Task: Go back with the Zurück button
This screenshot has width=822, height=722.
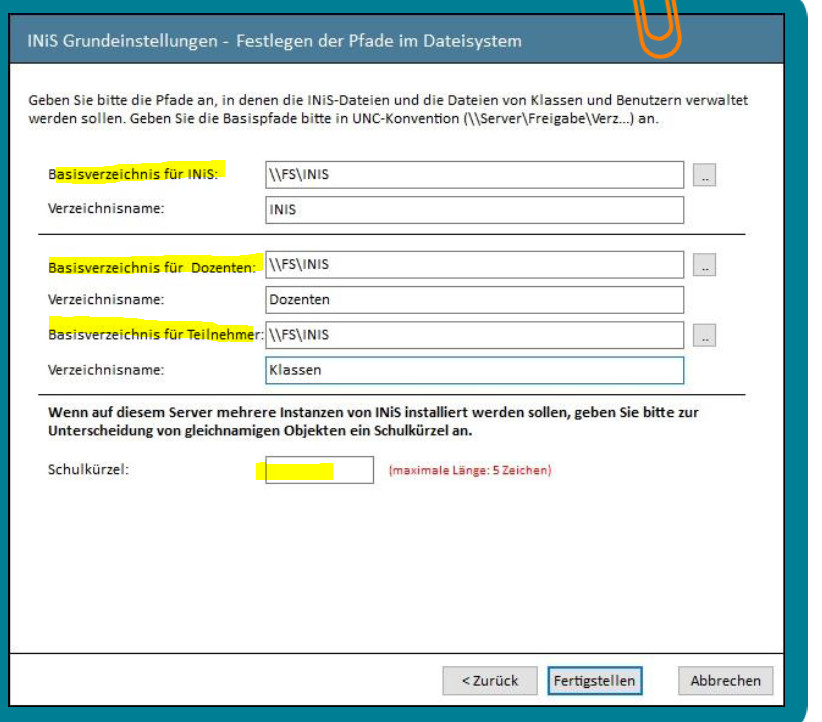Action: 490,681
